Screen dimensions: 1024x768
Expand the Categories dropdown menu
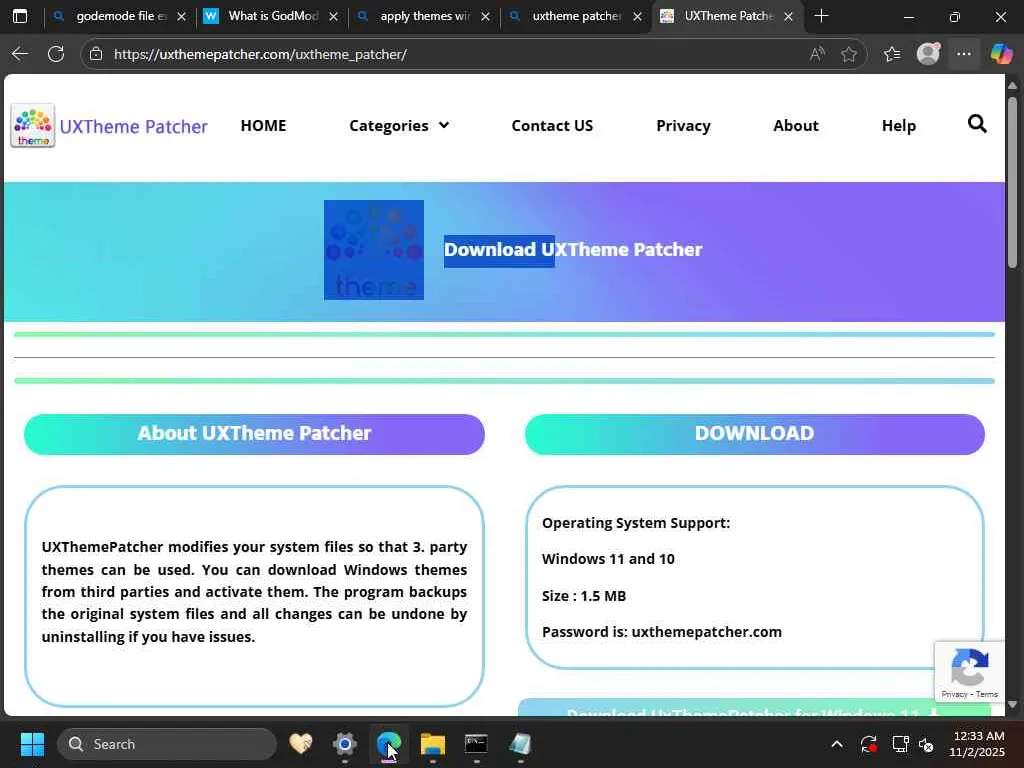(x=399, y=125)
